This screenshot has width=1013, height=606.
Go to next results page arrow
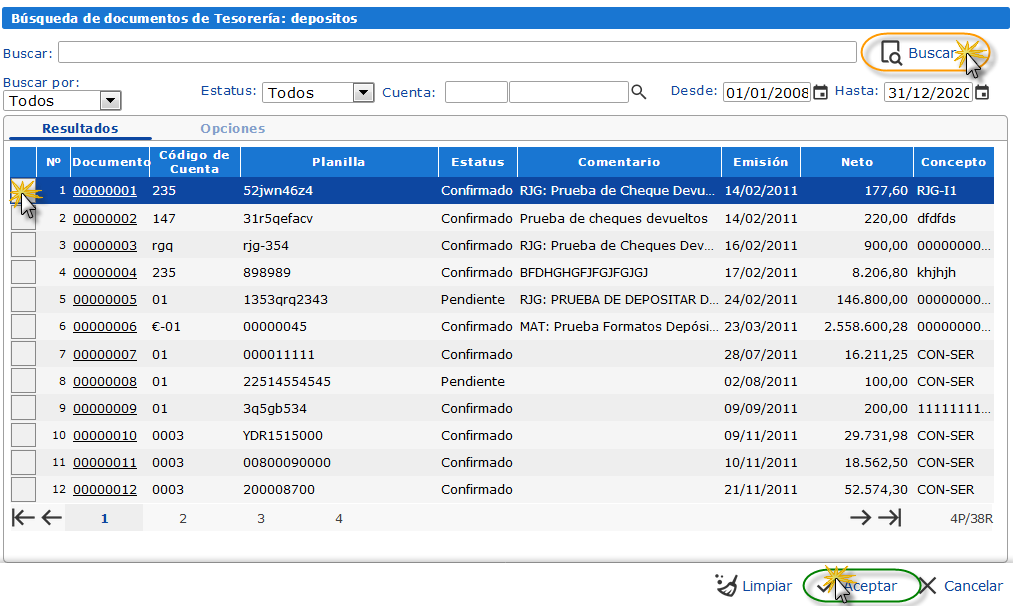[x=861, y=517]
